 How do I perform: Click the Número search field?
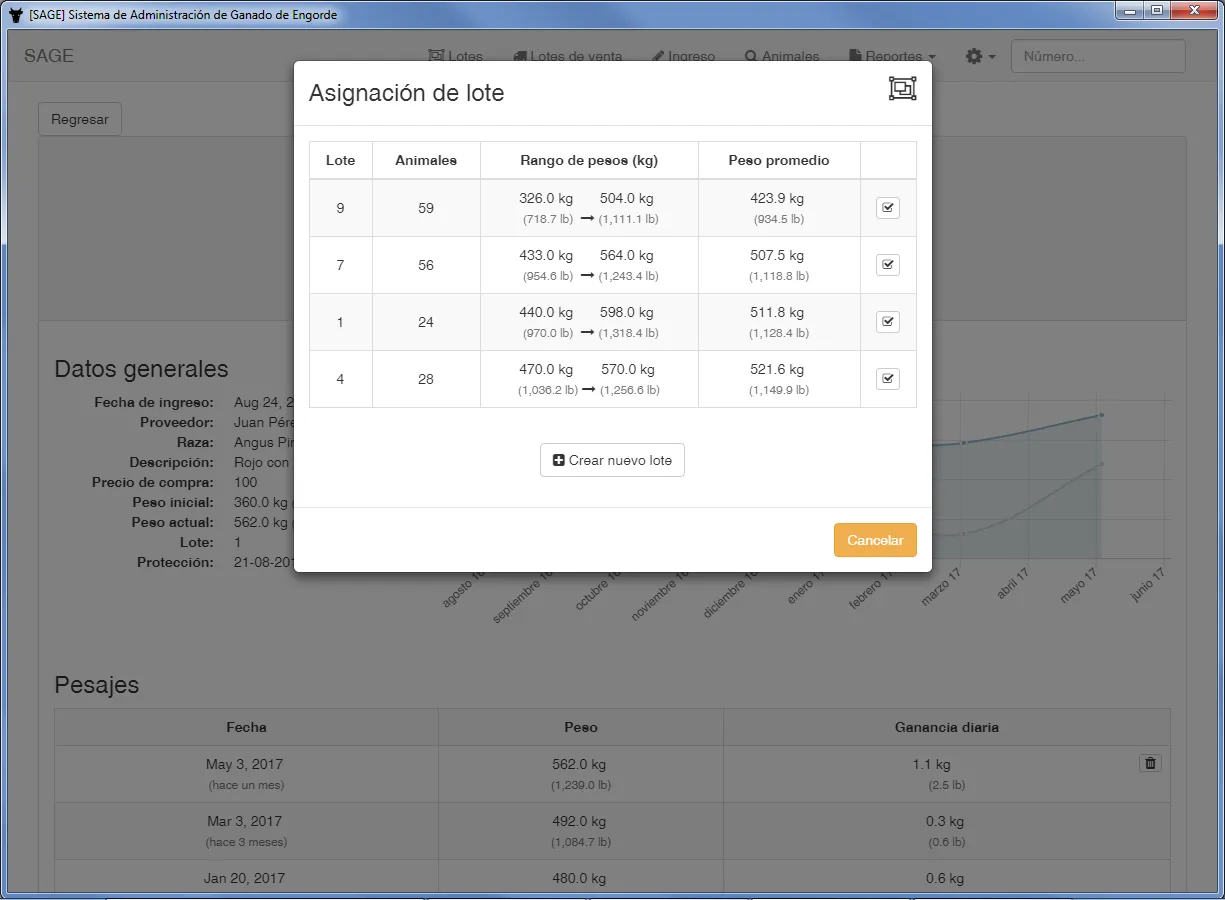[x=1097, y=56]
